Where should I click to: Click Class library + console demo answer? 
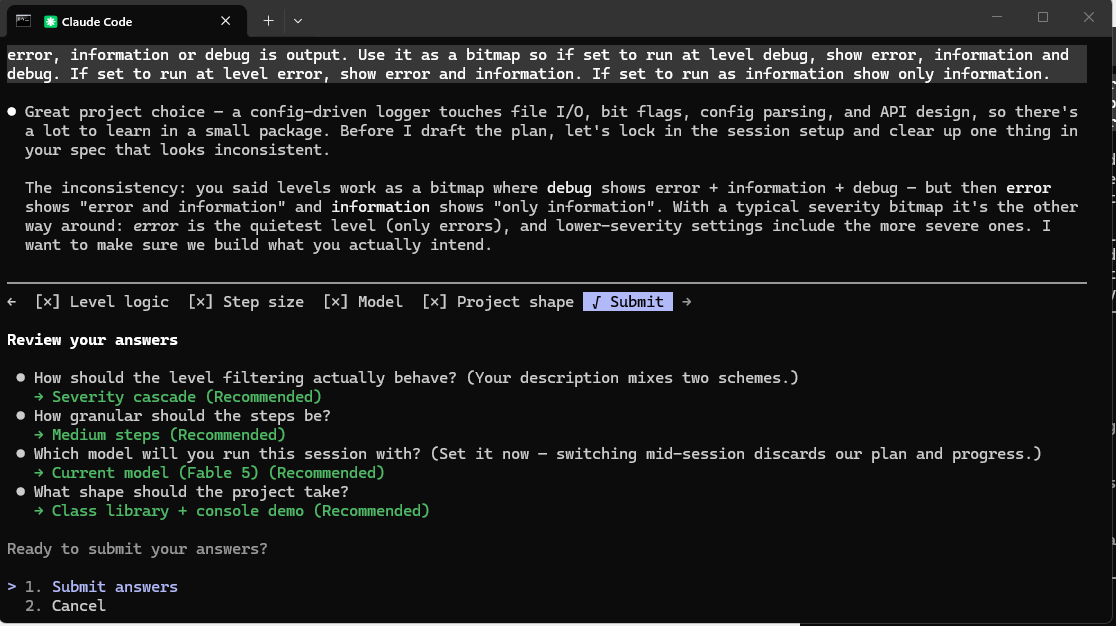pyautogui.click(x=241, y=511)
